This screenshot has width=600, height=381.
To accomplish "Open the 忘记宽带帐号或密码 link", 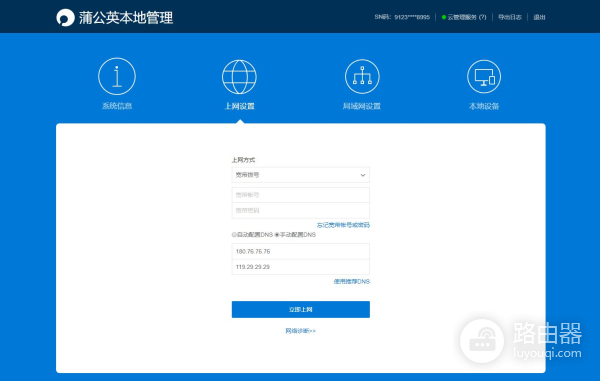I will click(x=343, y=225).
